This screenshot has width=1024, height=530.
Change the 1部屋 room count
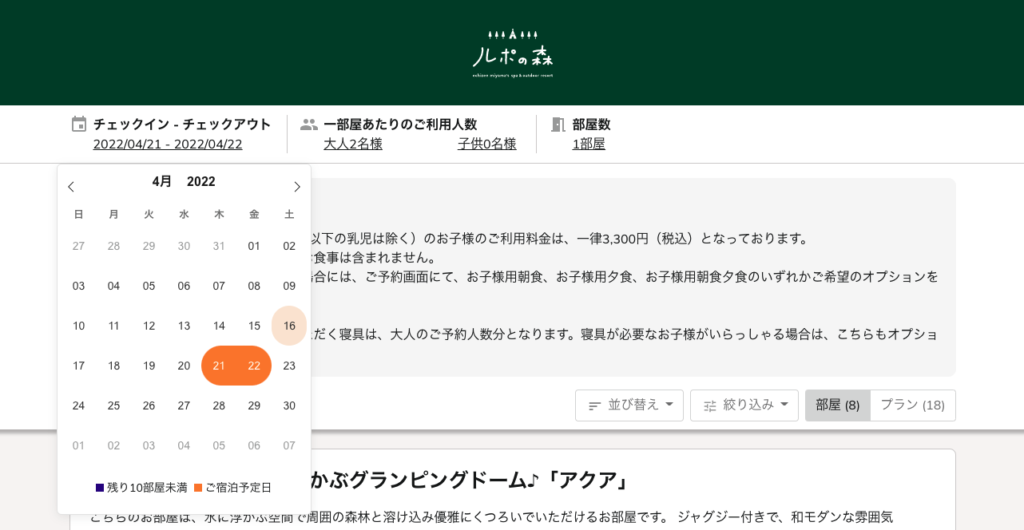588,144
